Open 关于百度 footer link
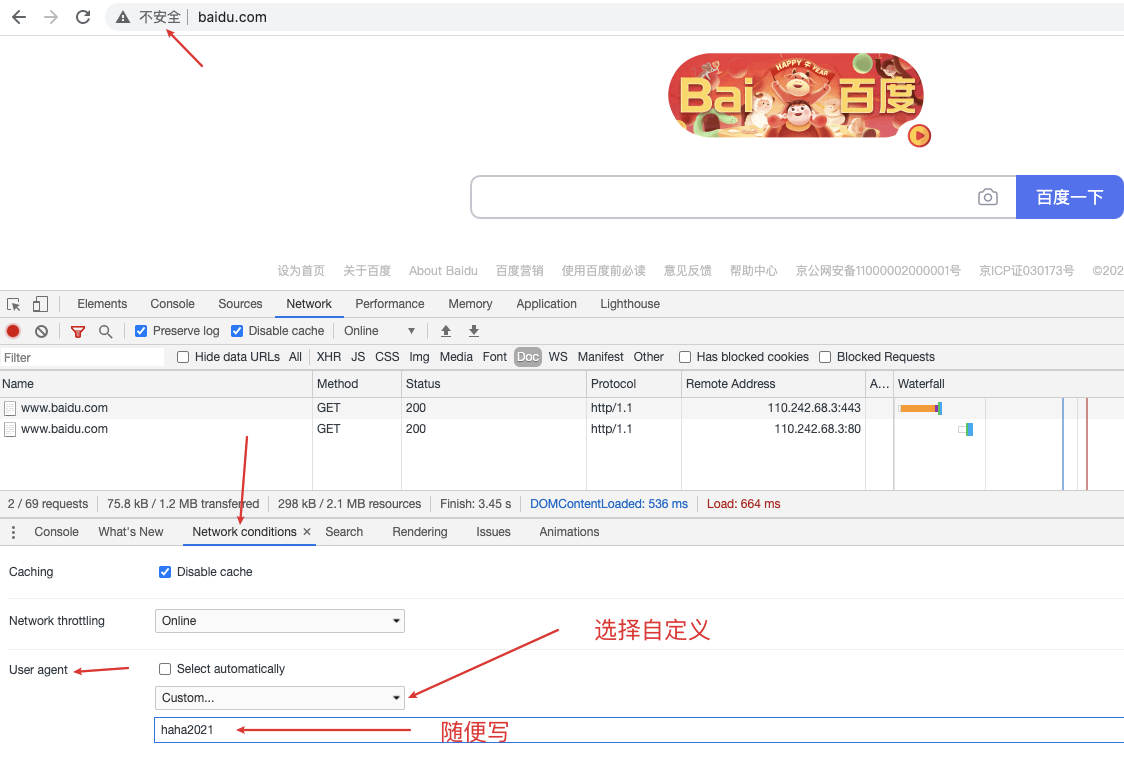Screen dimensions: 1124x757 coord(367,271)
